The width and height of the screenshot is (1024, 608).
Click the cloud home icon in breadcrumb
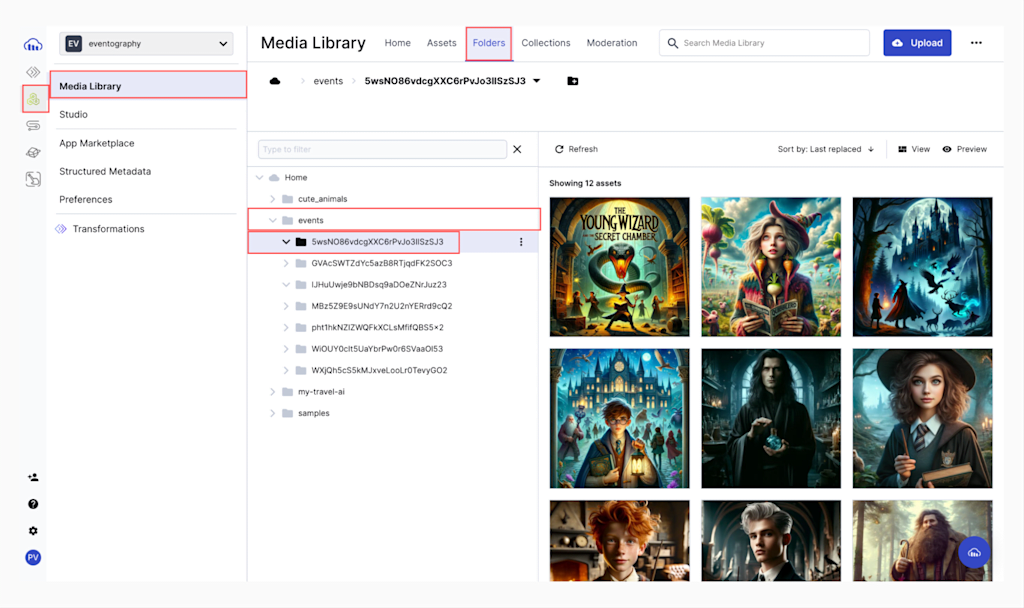[x=275, y=81]
